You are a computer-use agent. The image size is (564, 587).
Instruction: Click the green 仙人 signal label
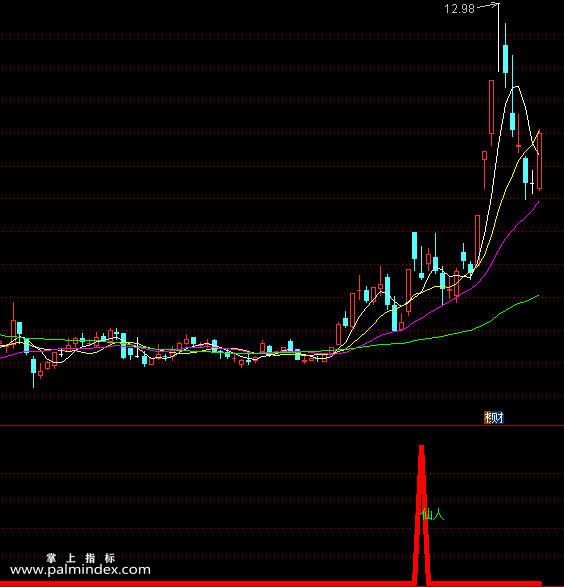(433, 515)
